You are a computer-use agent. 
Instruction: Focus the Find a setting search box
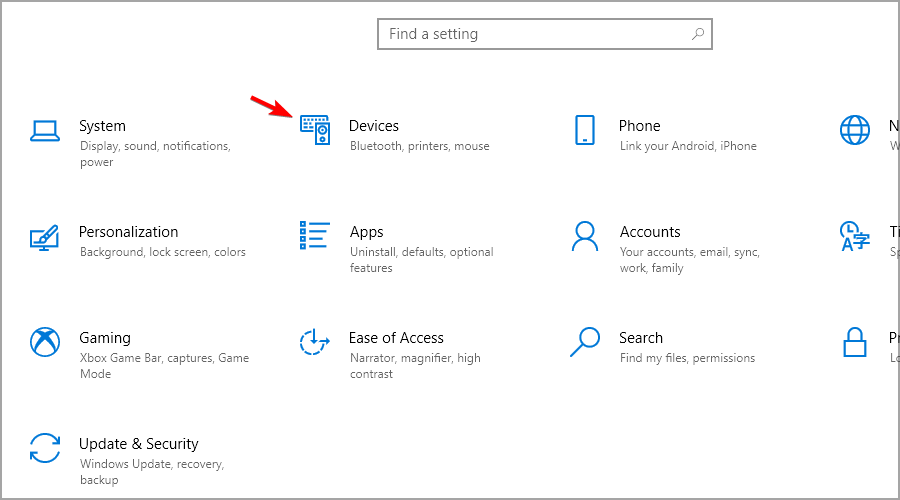[x=545, y=34]
